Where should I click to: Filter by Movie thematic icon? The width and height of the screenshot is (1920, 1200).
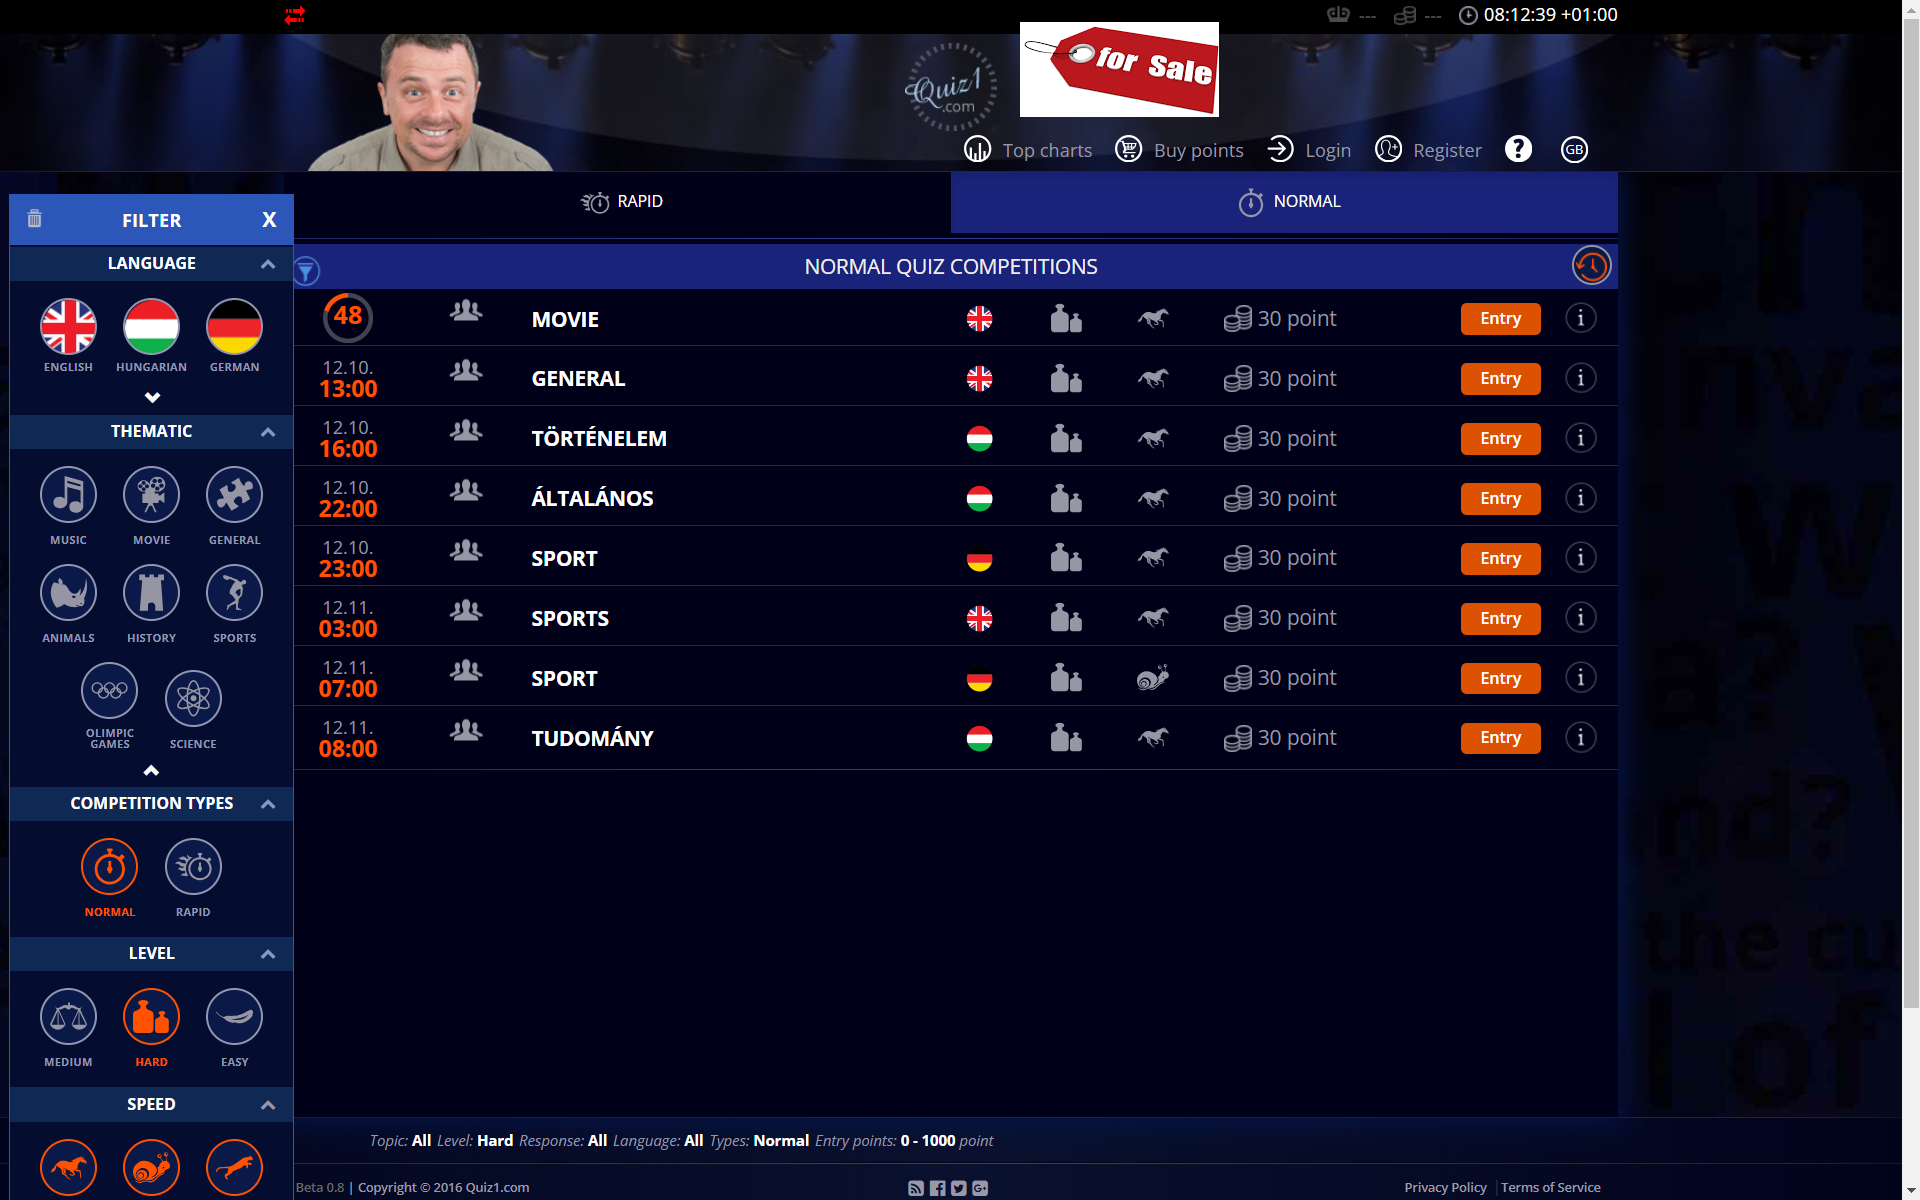pos(151,495)
